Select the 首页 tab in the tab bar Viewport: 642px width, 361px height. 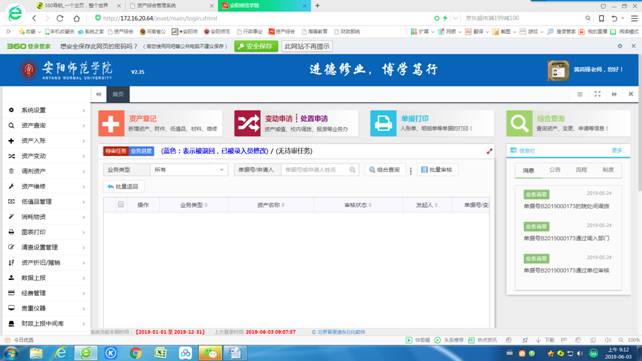coord(118,94)
